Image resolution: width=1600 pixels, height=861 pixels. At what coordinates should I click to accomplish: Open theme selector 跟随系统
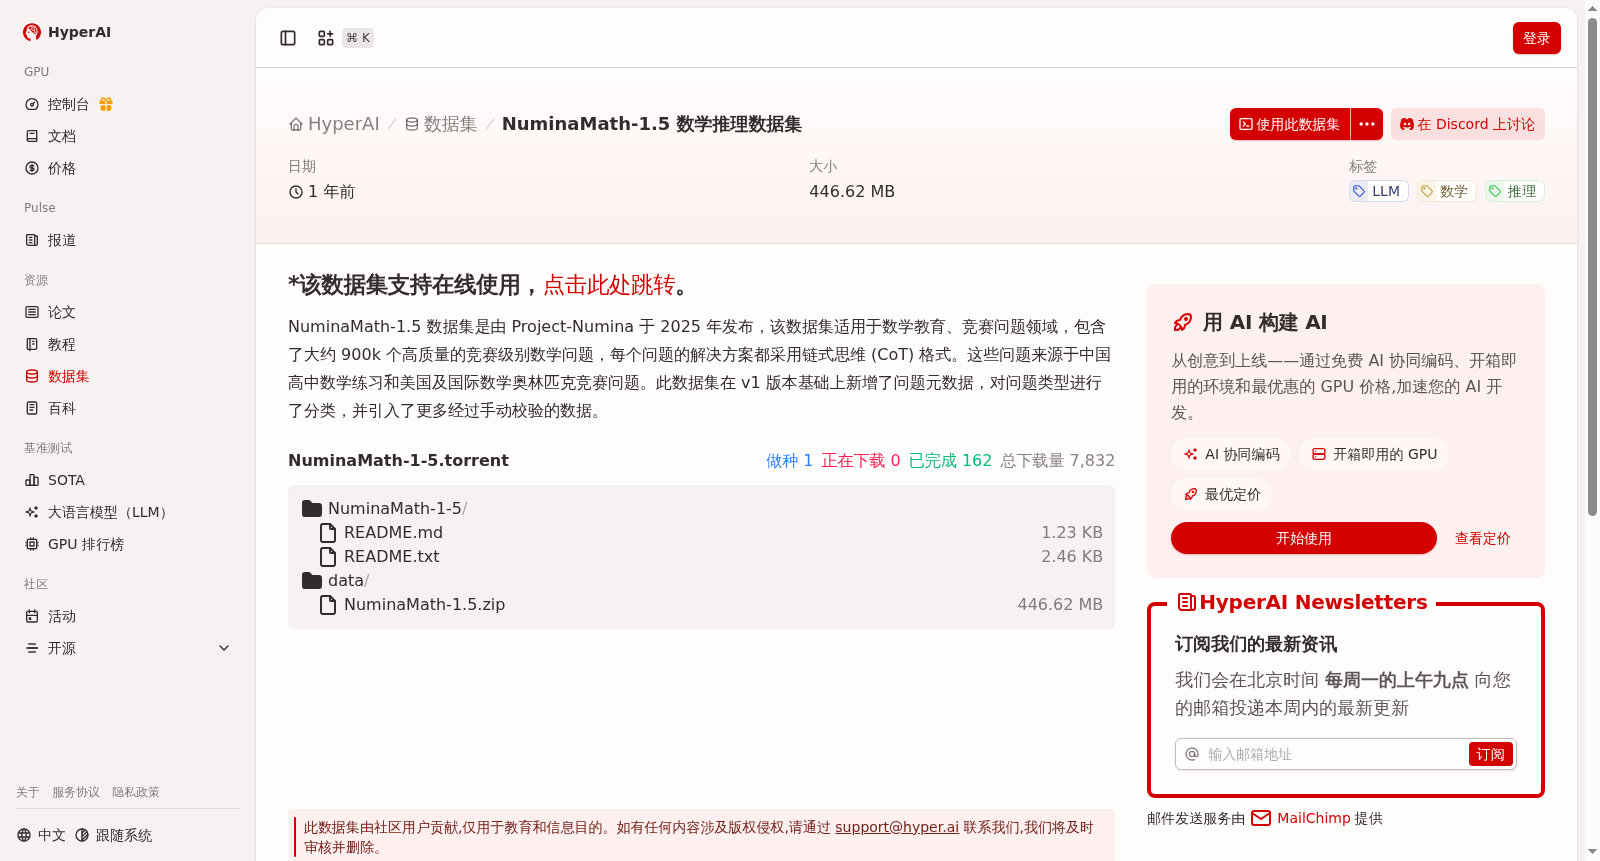point(114,835)
